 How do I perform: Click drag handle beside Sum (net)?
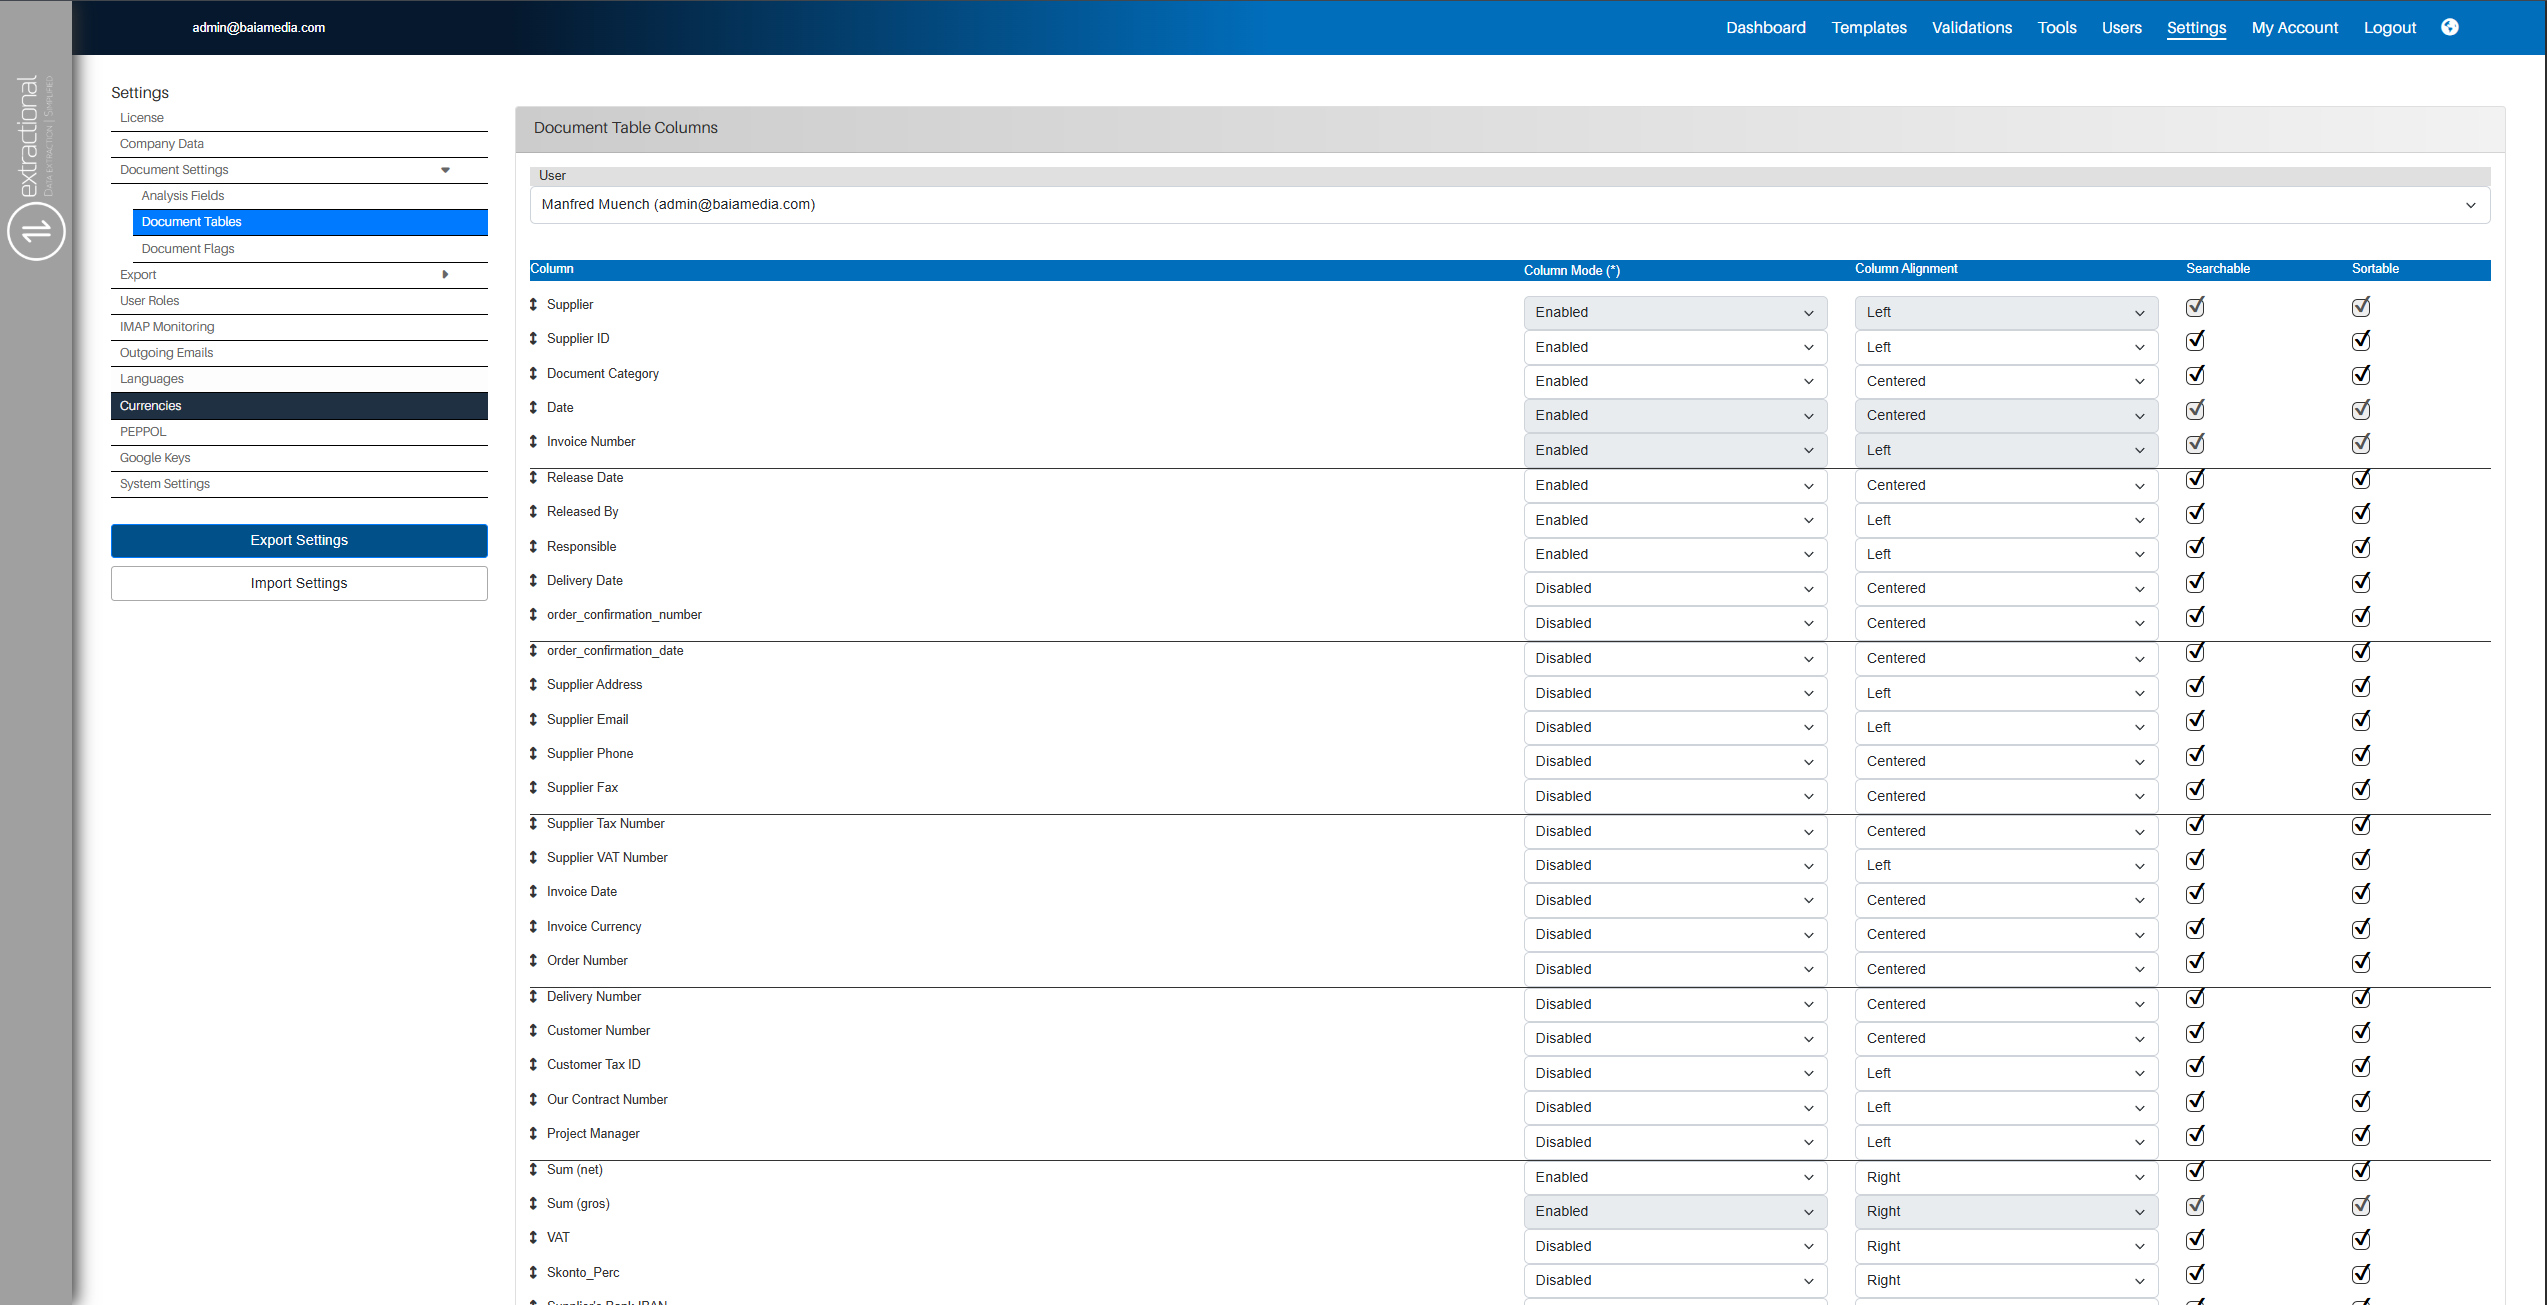(x=533, y=1169)
